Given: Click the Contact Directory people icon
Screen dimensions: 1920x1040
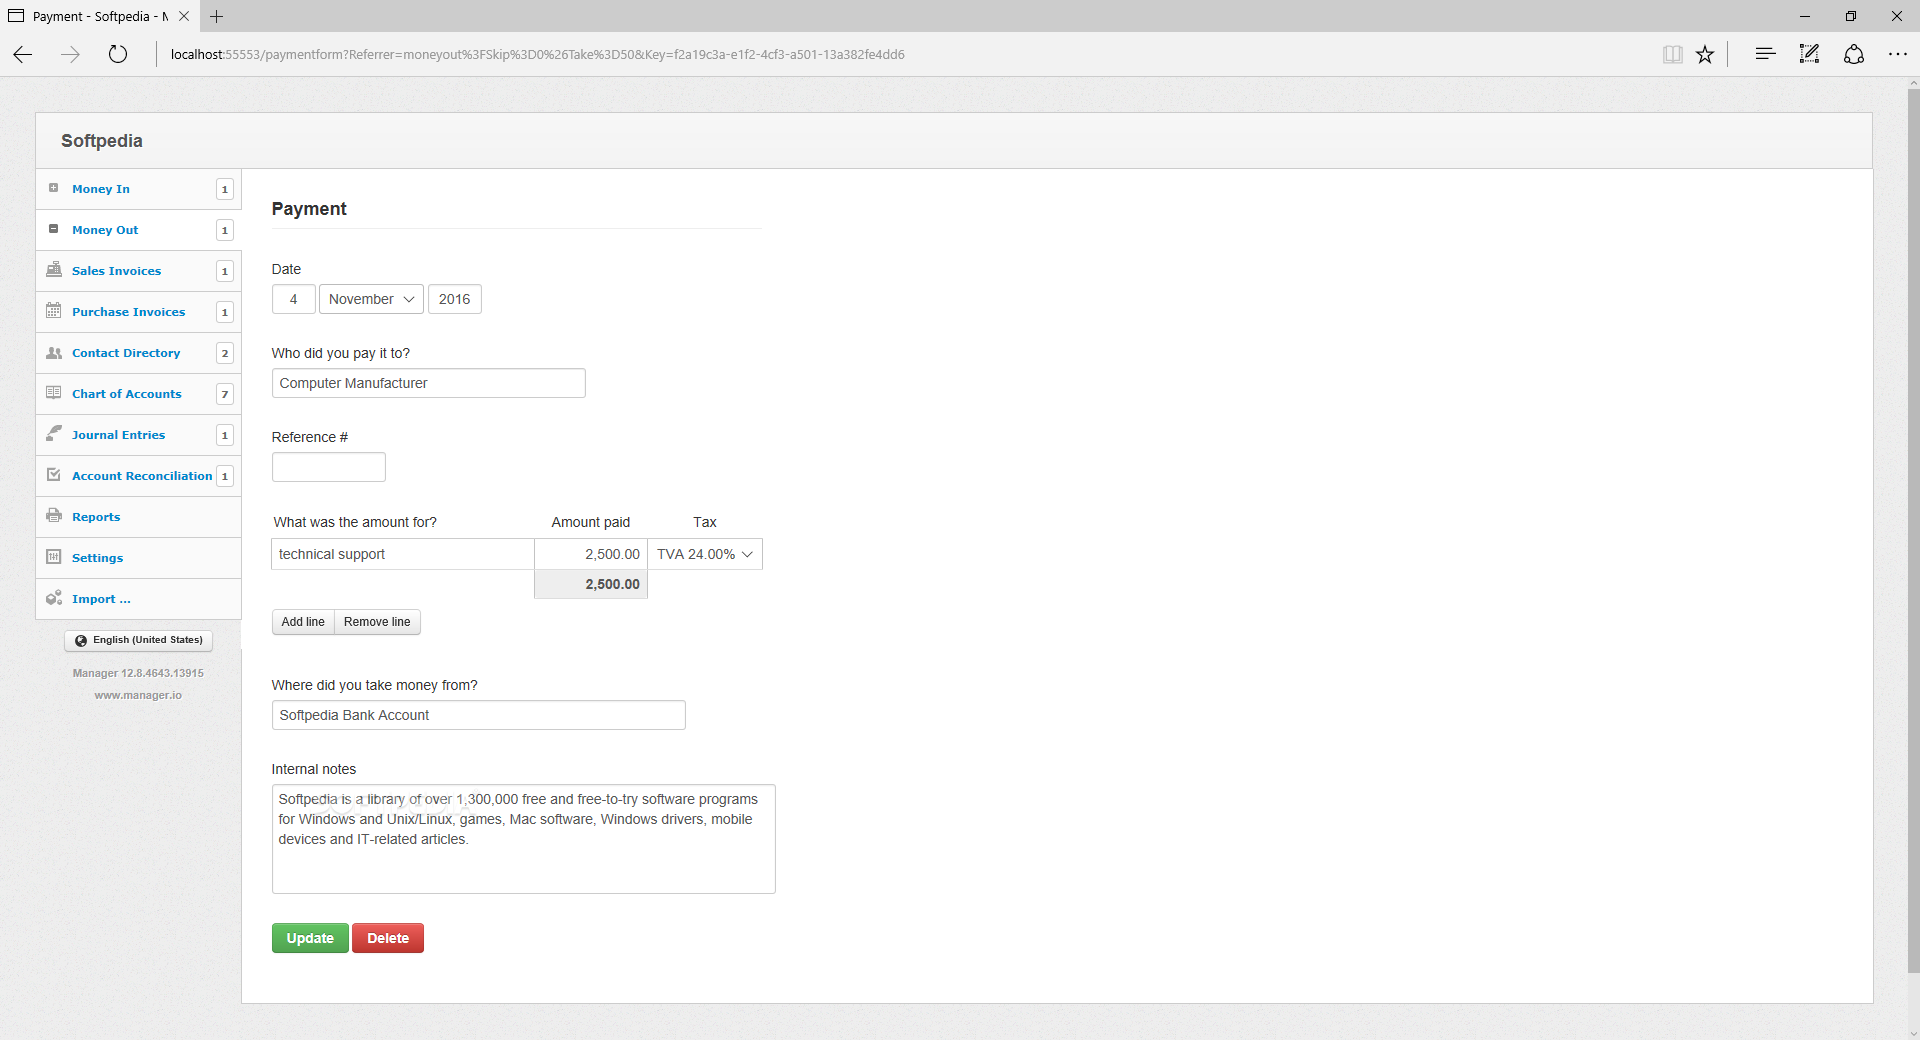Looking at the screenshot, I should point(54,352).
